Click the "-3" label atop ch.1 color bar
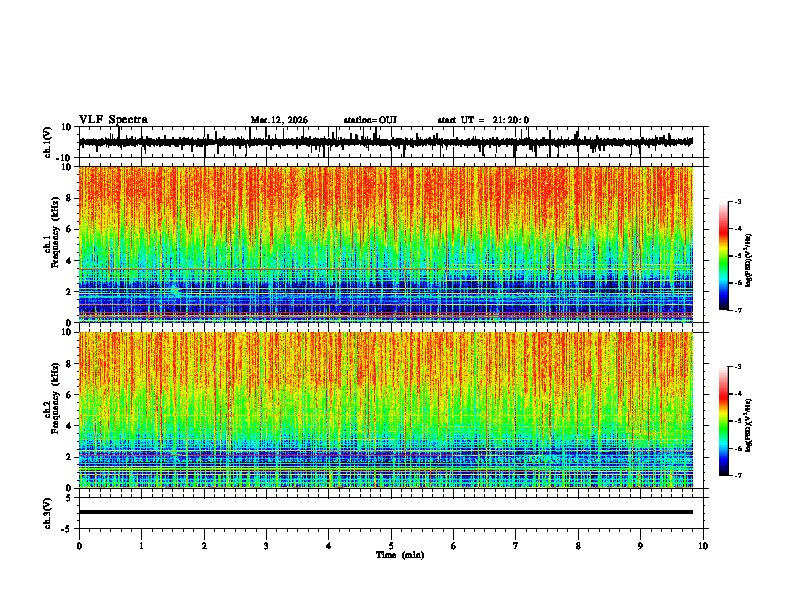 (737, 201)
